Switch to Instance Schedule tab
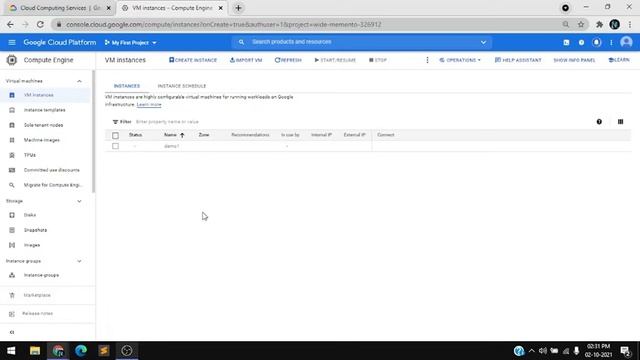 pyautogui.click(x=182, y=86)
